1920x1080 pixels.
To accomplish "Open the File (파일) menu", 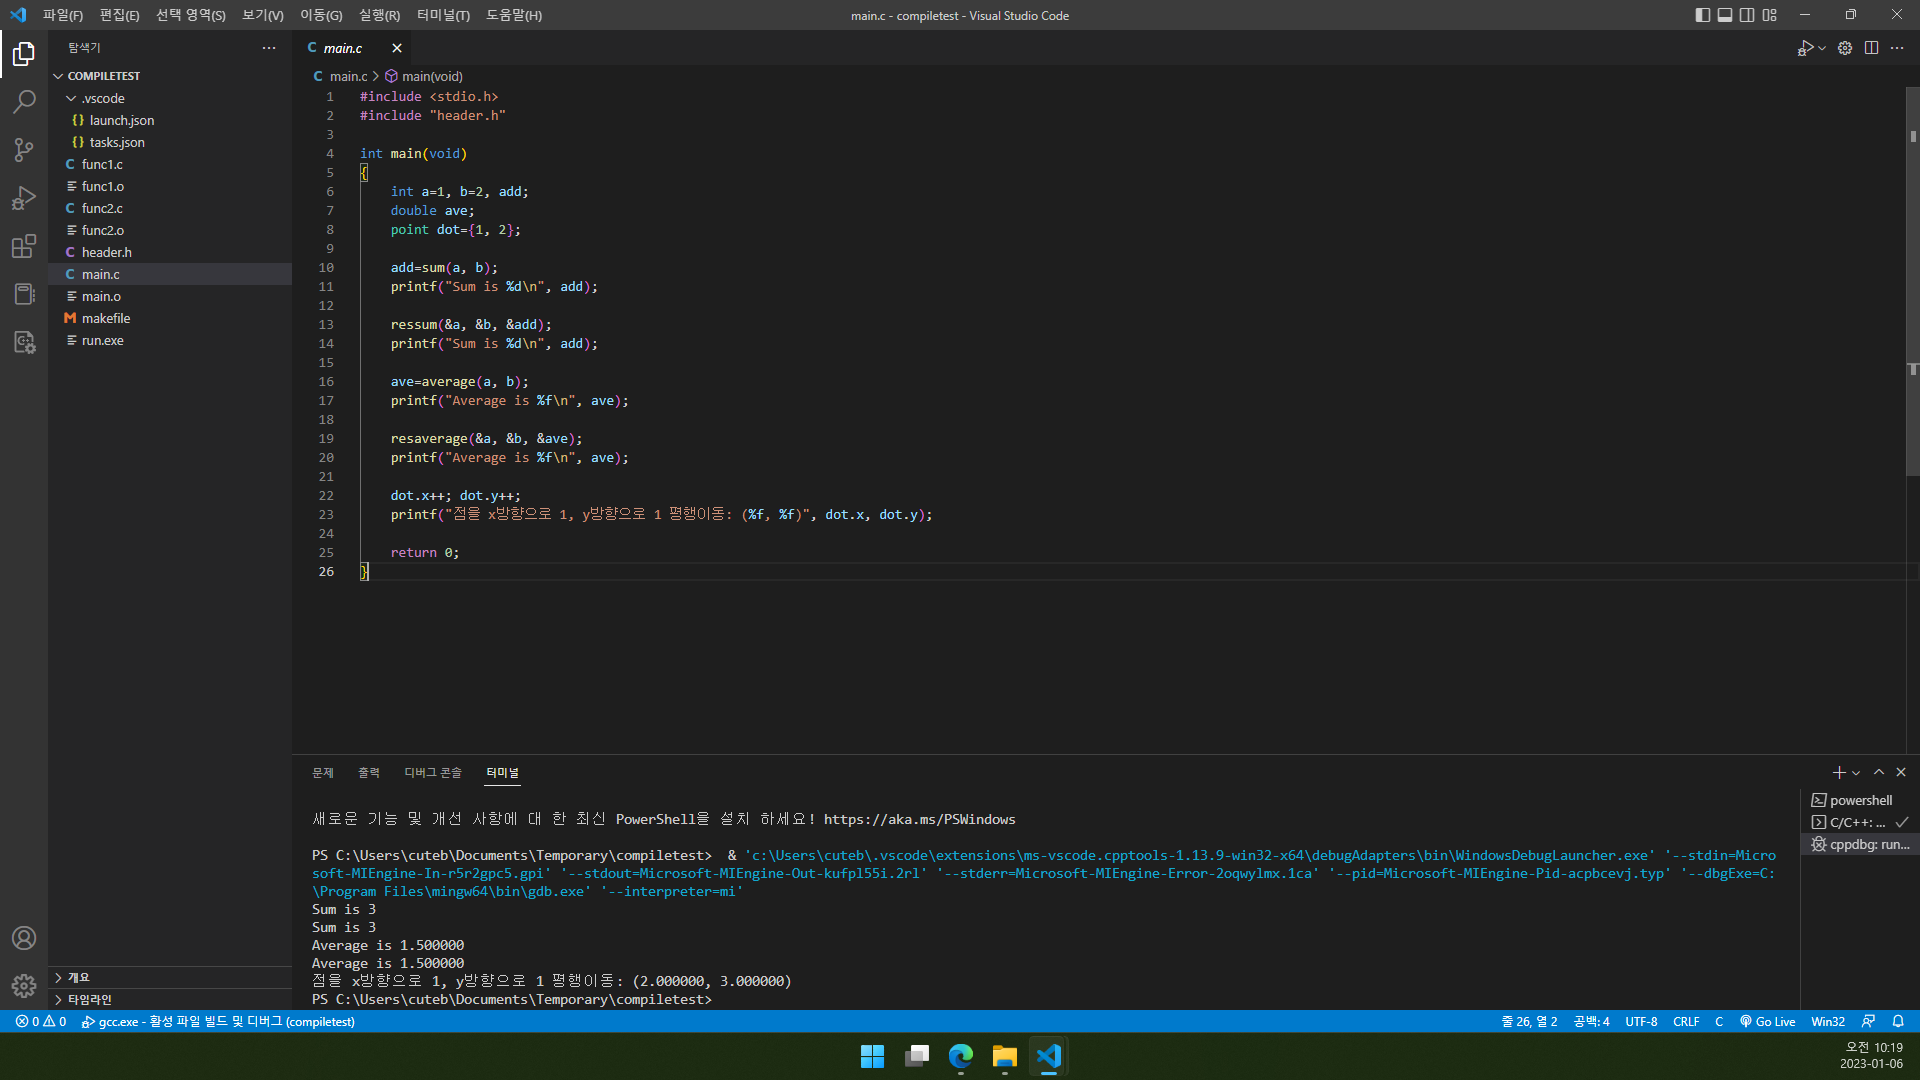I will click(63, 15).
